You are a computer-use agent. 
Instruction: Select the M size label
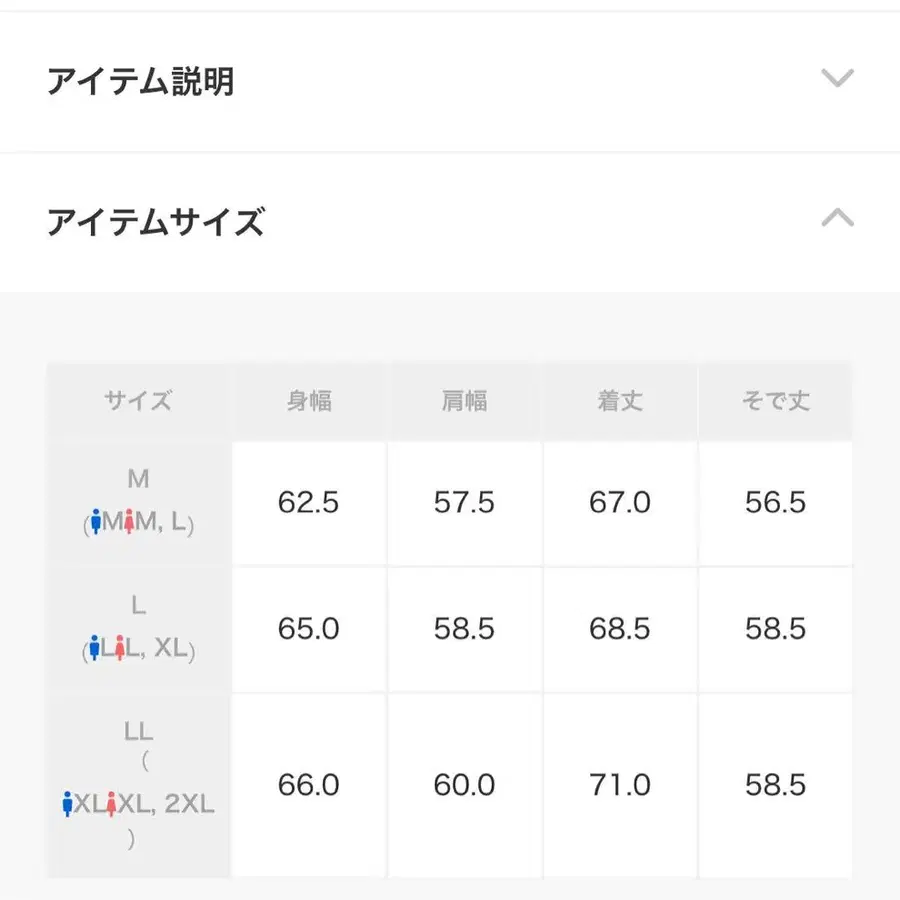[138, 479]
